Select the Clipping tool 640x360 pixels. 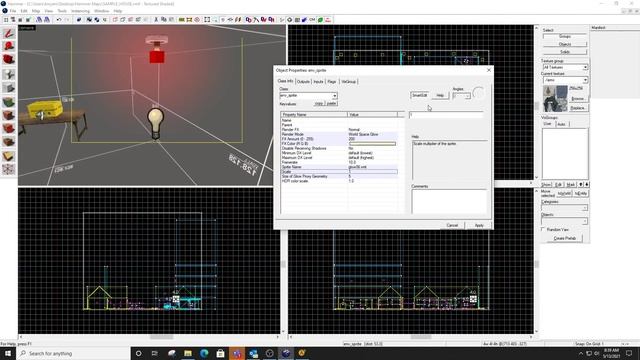[x=9, y=156]
